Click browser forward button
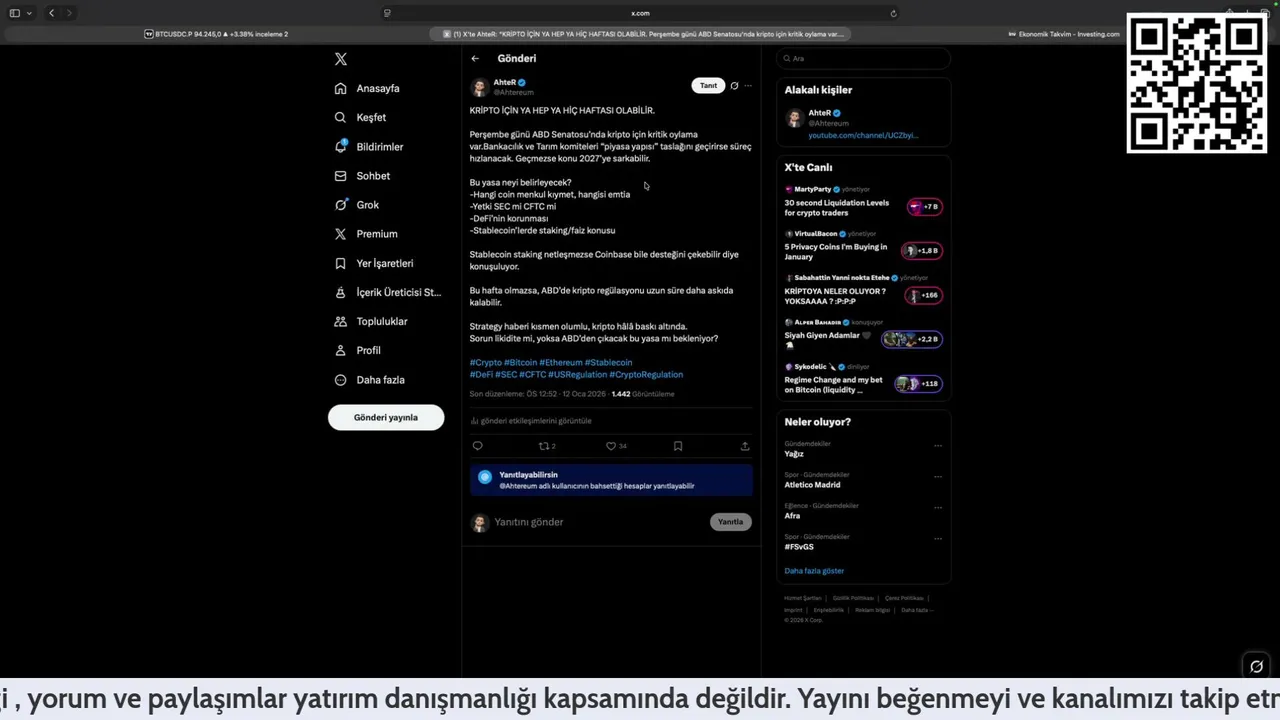1280x720 pixels. 68,13
